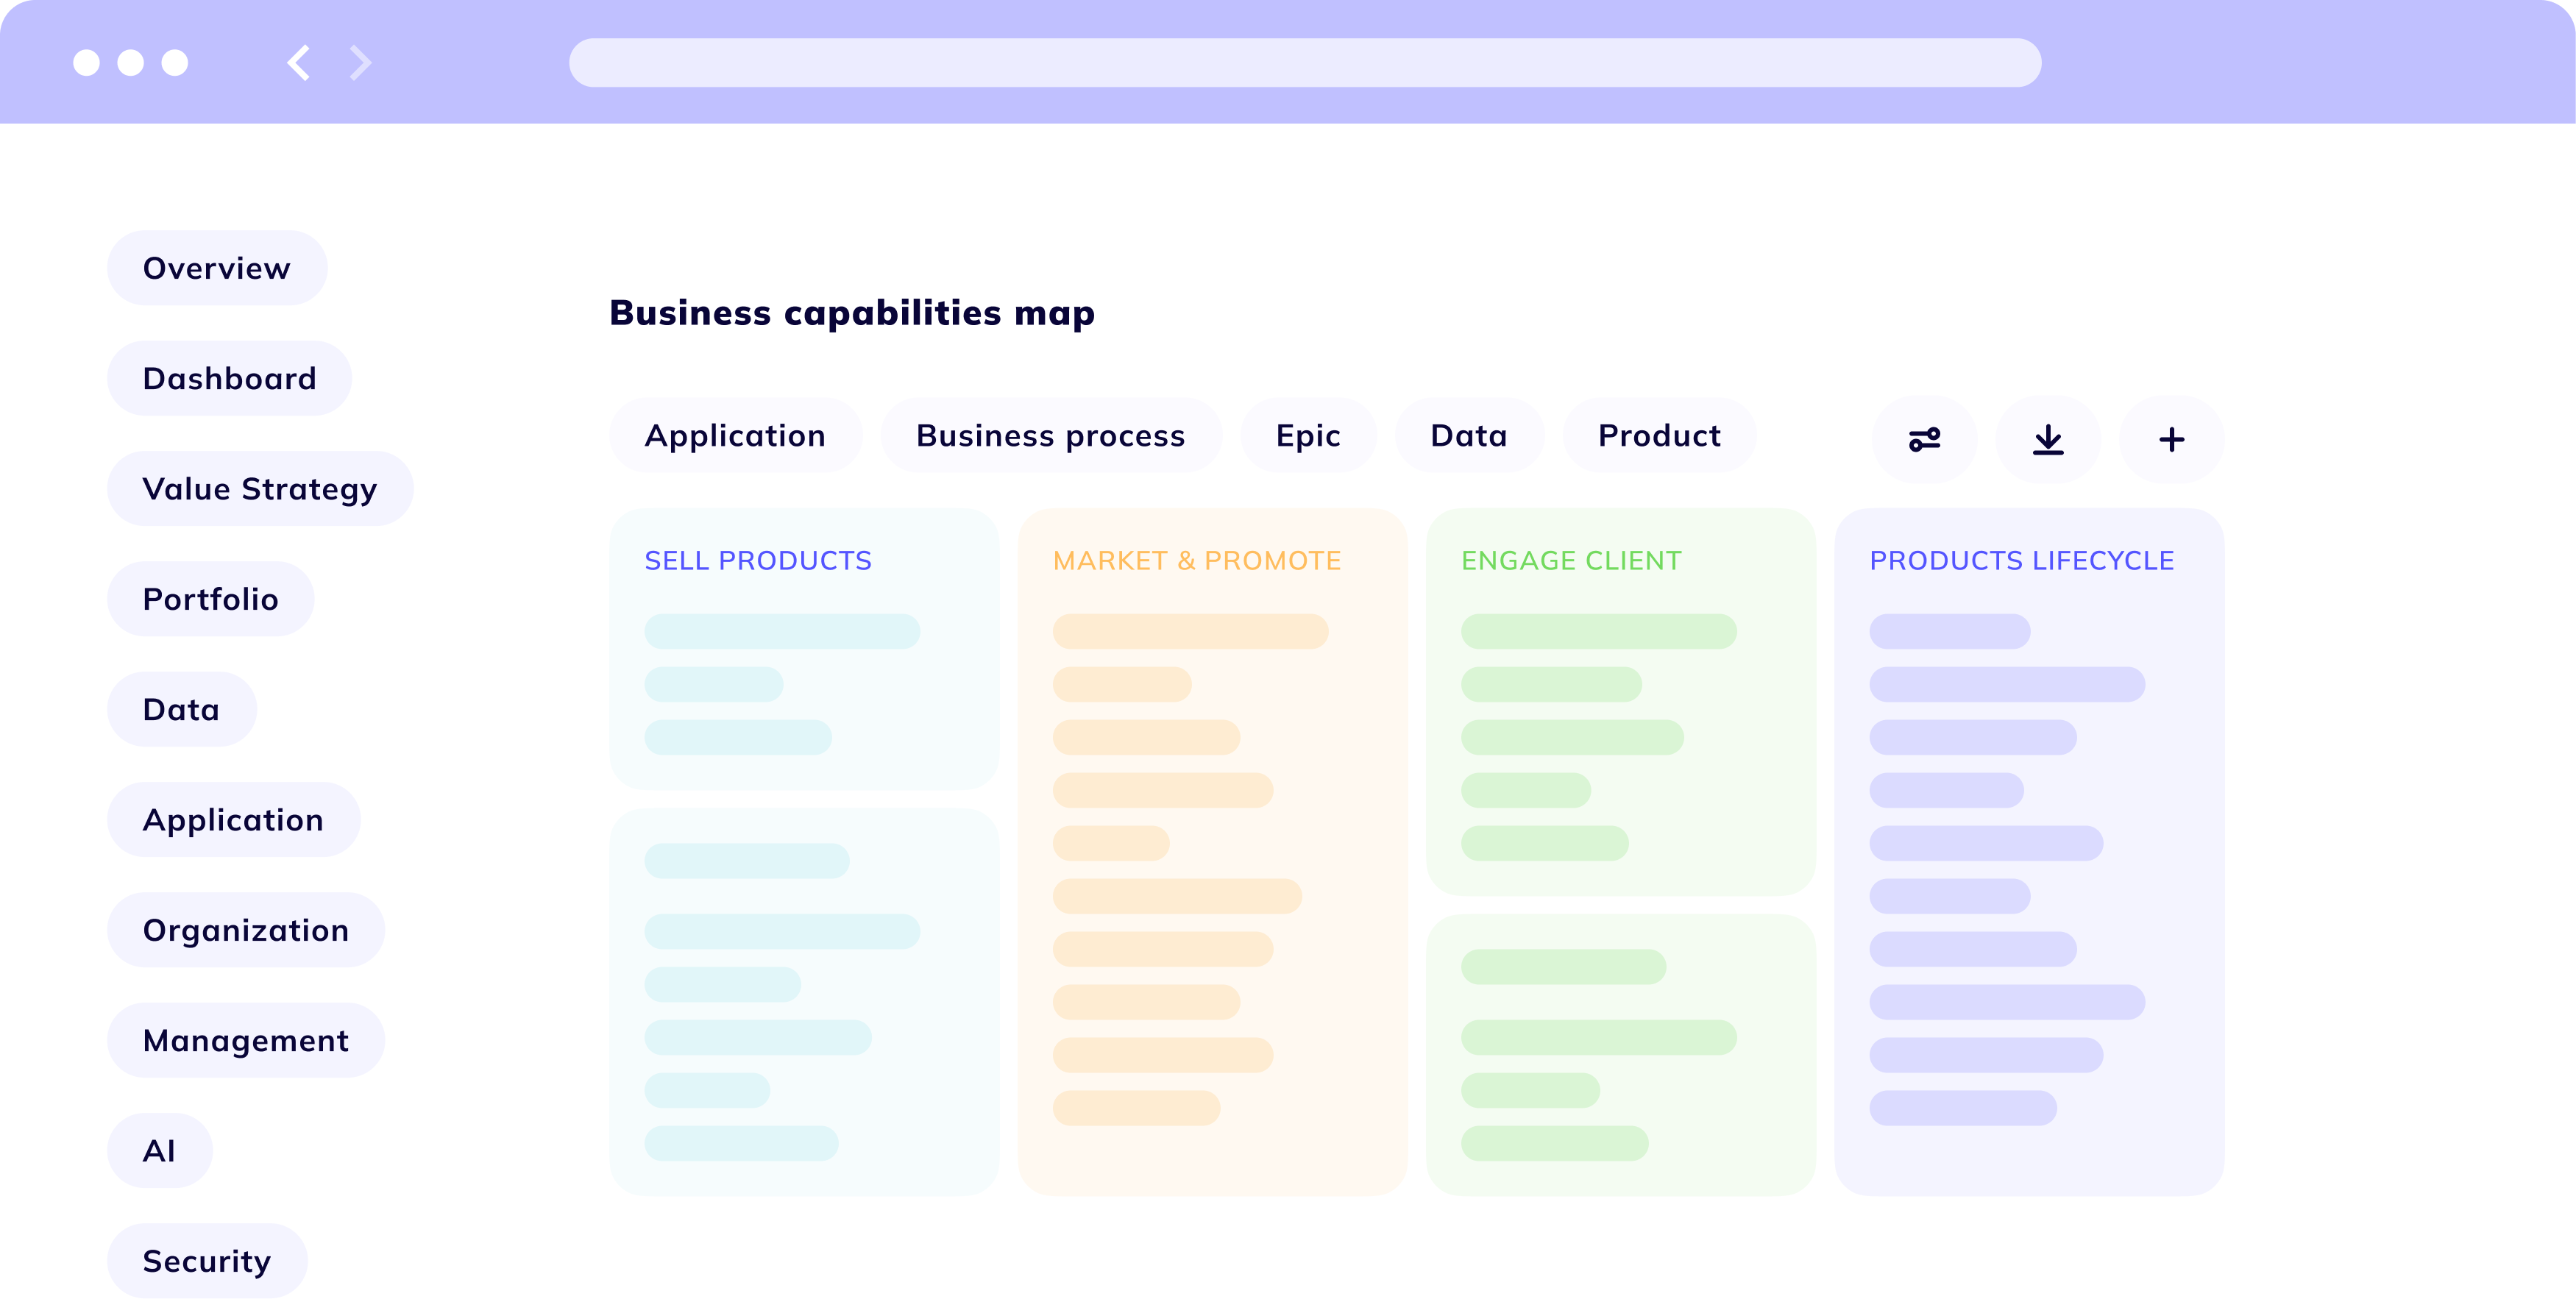The image size is (2576, 1299).
Task: Open Overview in the sidebar
Action: 217,268
